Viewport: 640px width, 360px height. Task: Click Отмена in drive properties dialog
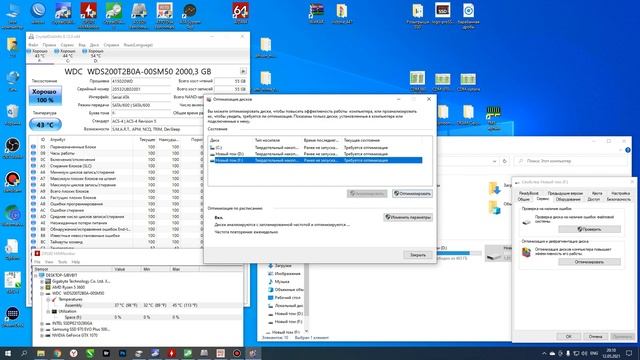pyautogui.click(x=595, y=336)
